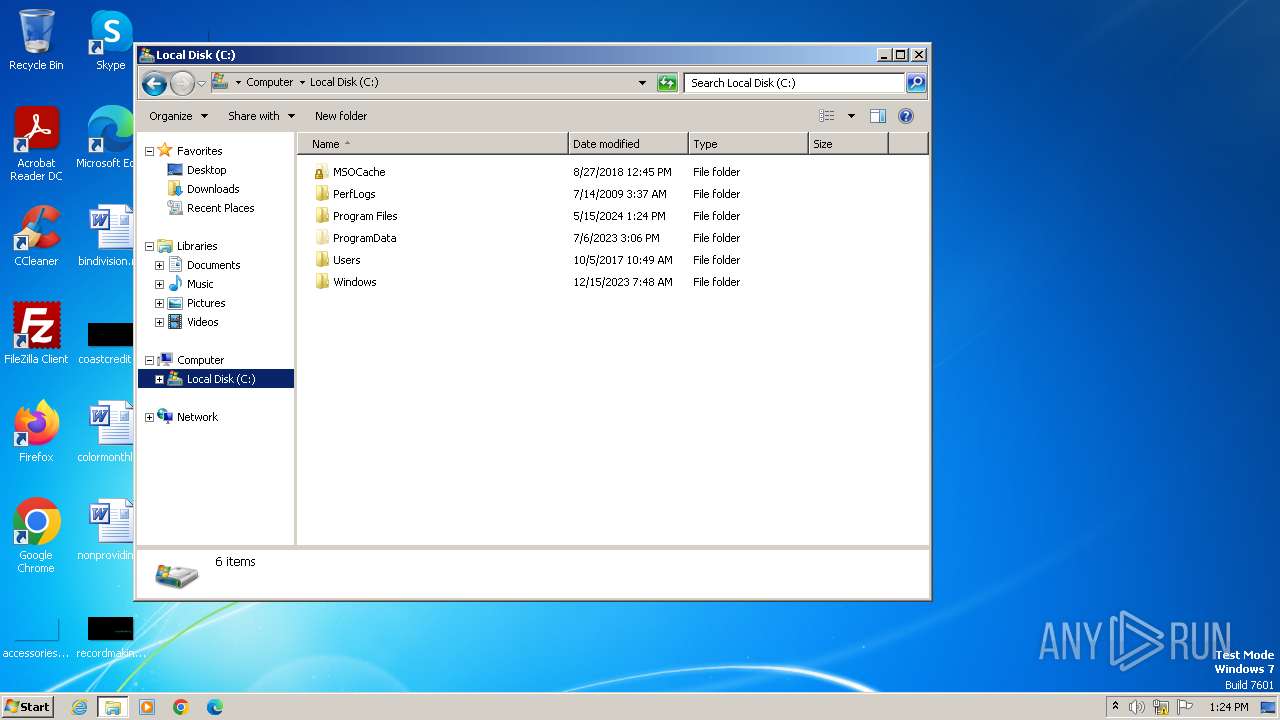This screenshot has height=720, width=1280.
Task: Open the Documents library
Action: pos(213,265)
